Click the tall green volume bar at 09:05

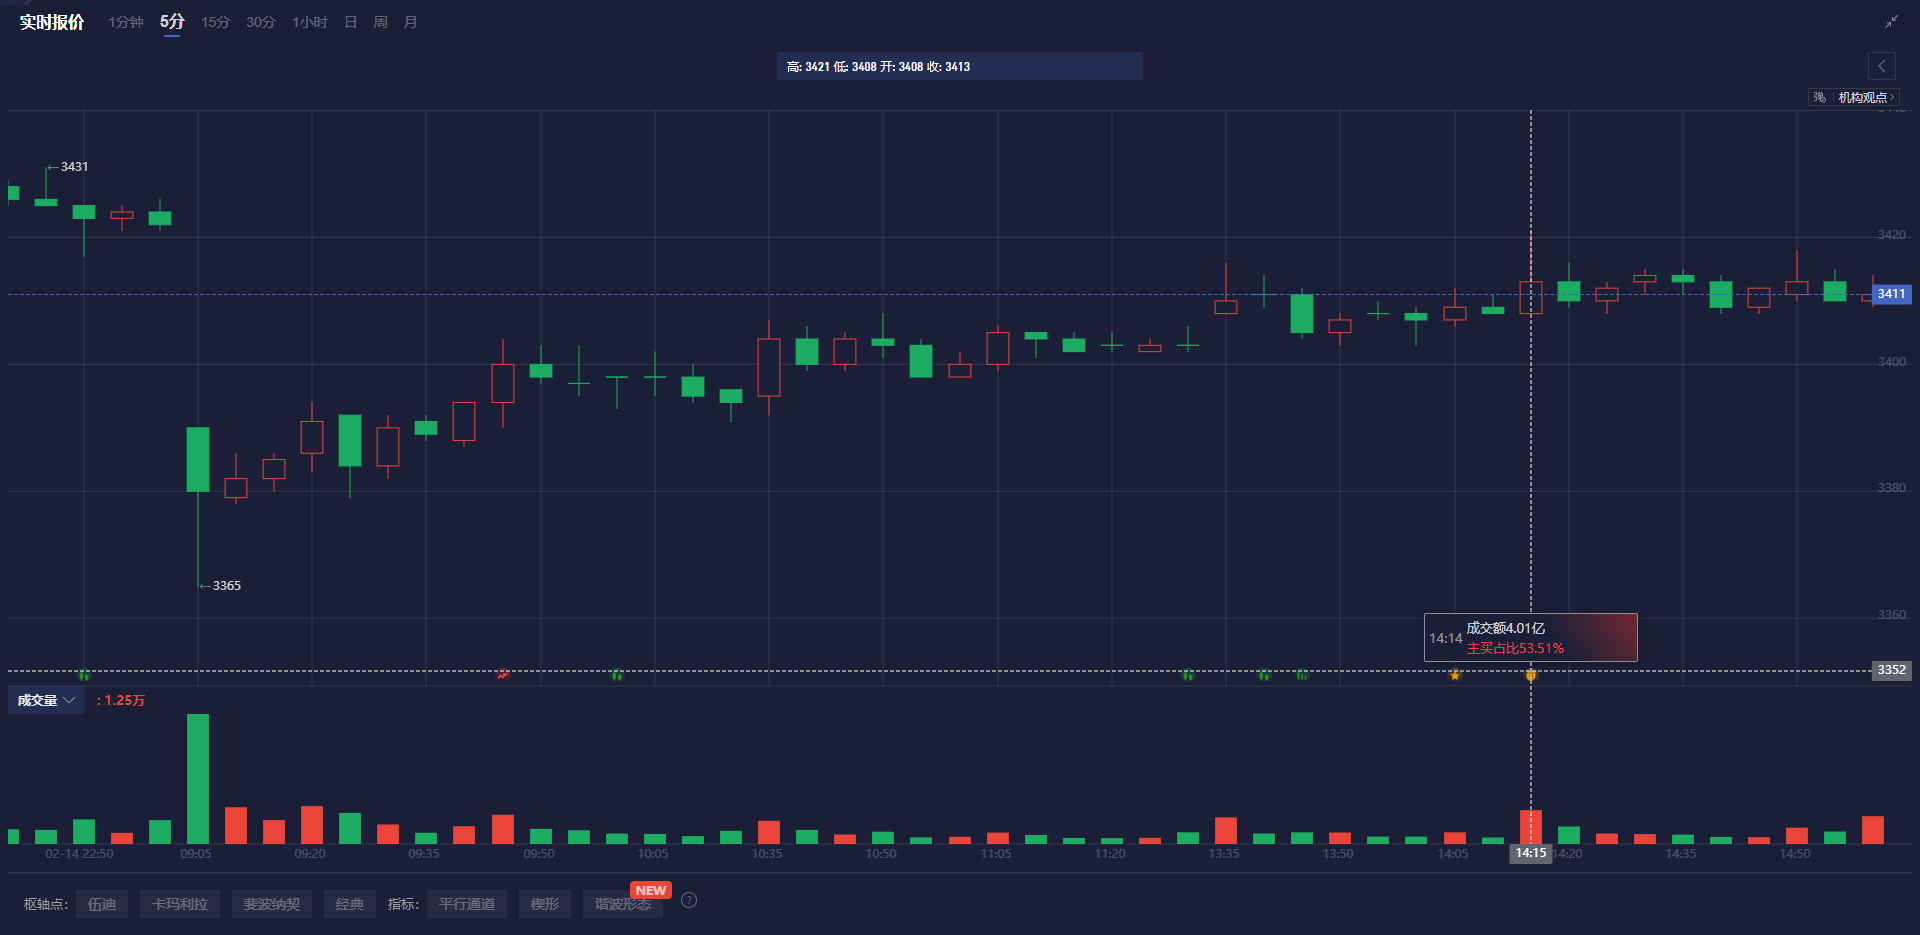(x=198, y=778)
